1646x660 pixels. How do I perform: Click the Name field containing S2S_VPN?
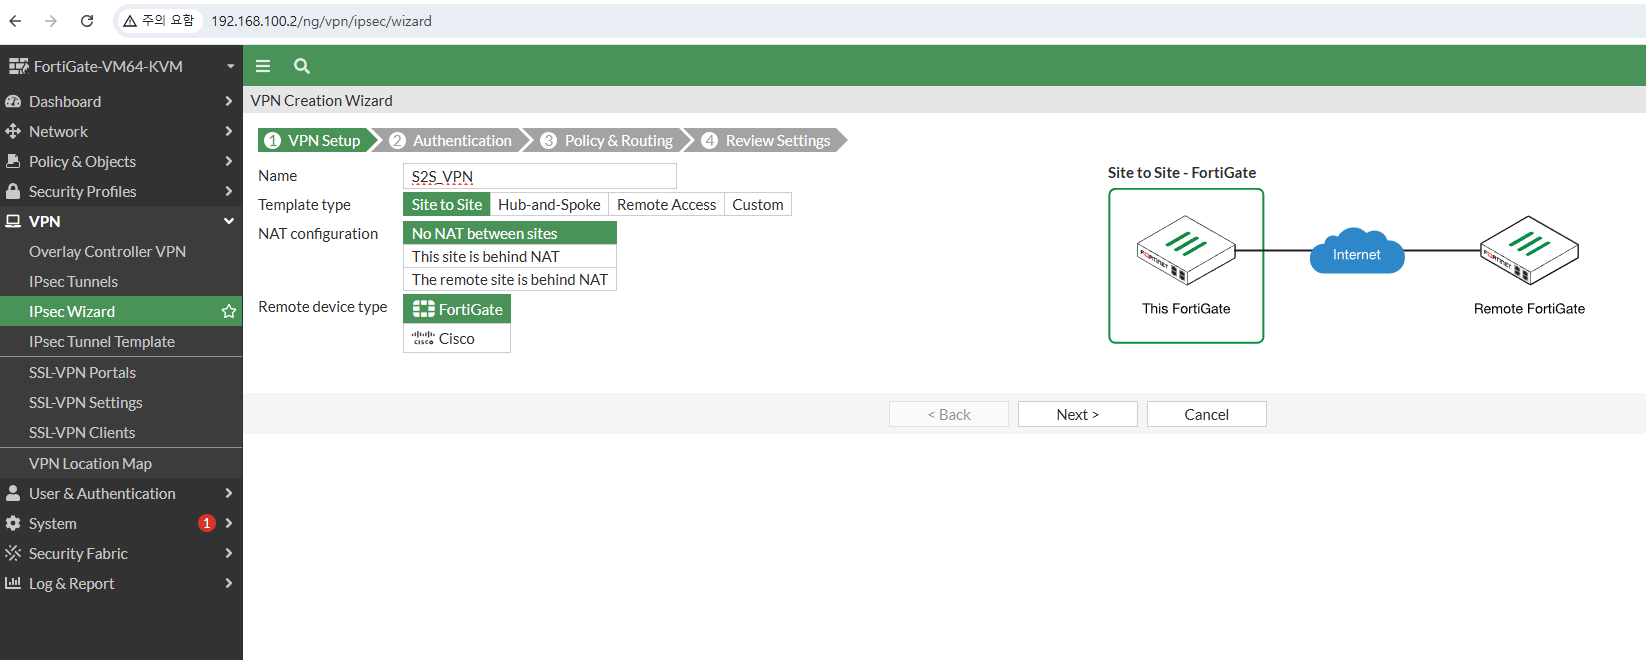click(x=540, y=176)
